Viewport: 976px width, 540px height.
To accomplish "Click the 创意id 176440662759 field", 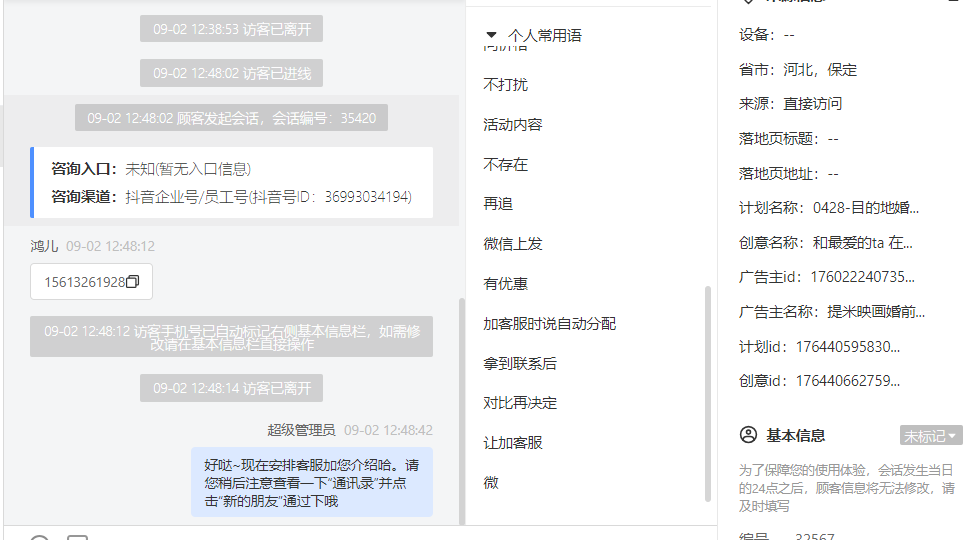I will (x=819, y=380).
